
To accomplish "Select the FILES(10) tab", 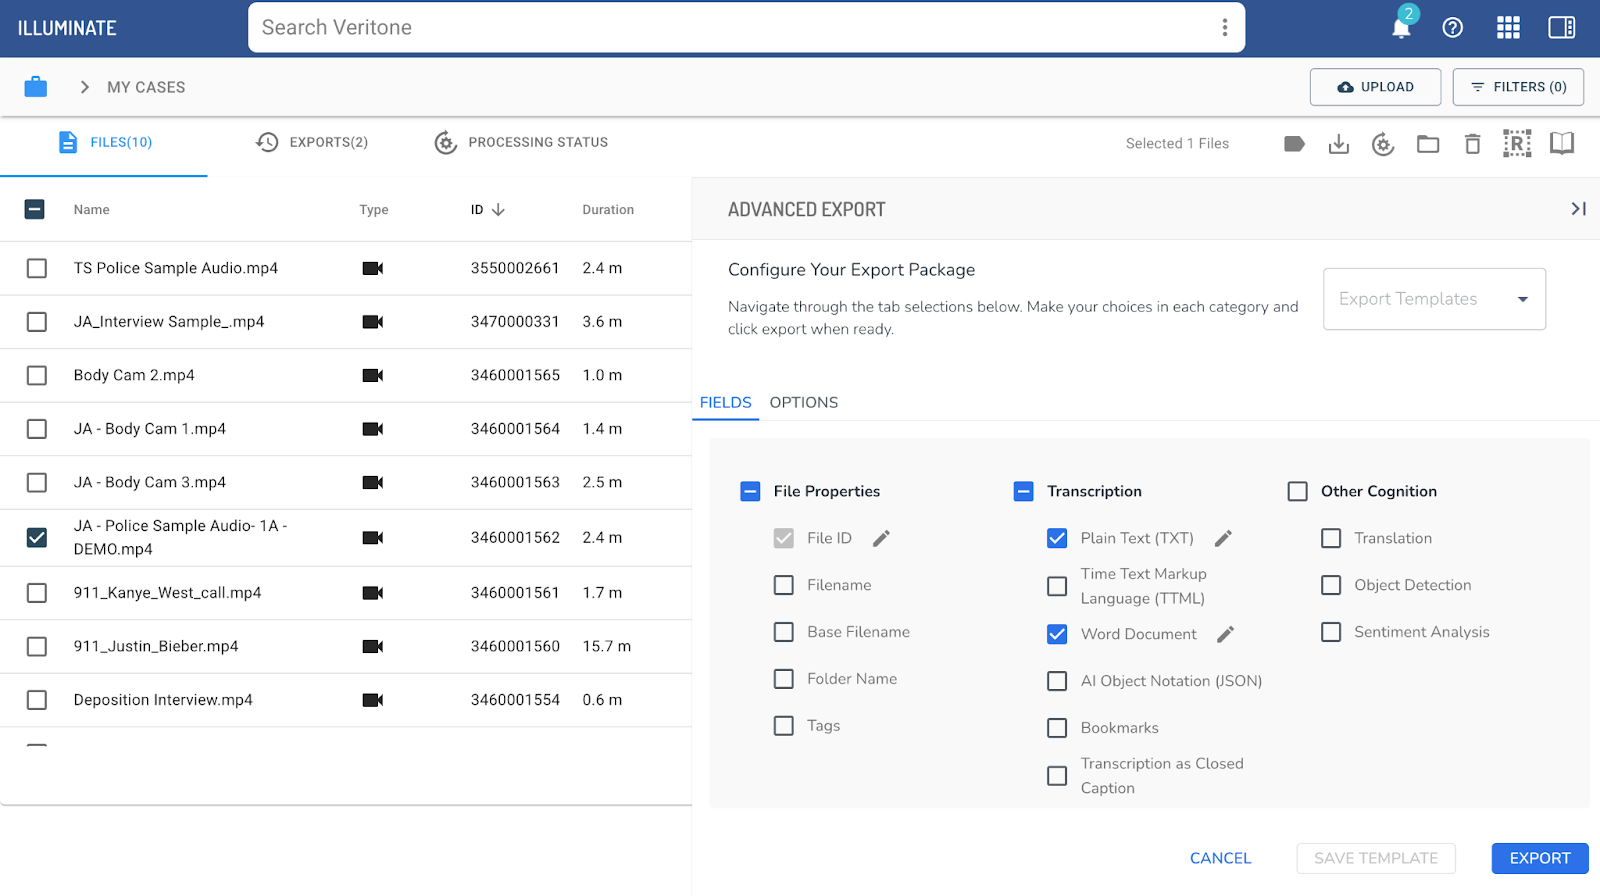I will point(105,142).
